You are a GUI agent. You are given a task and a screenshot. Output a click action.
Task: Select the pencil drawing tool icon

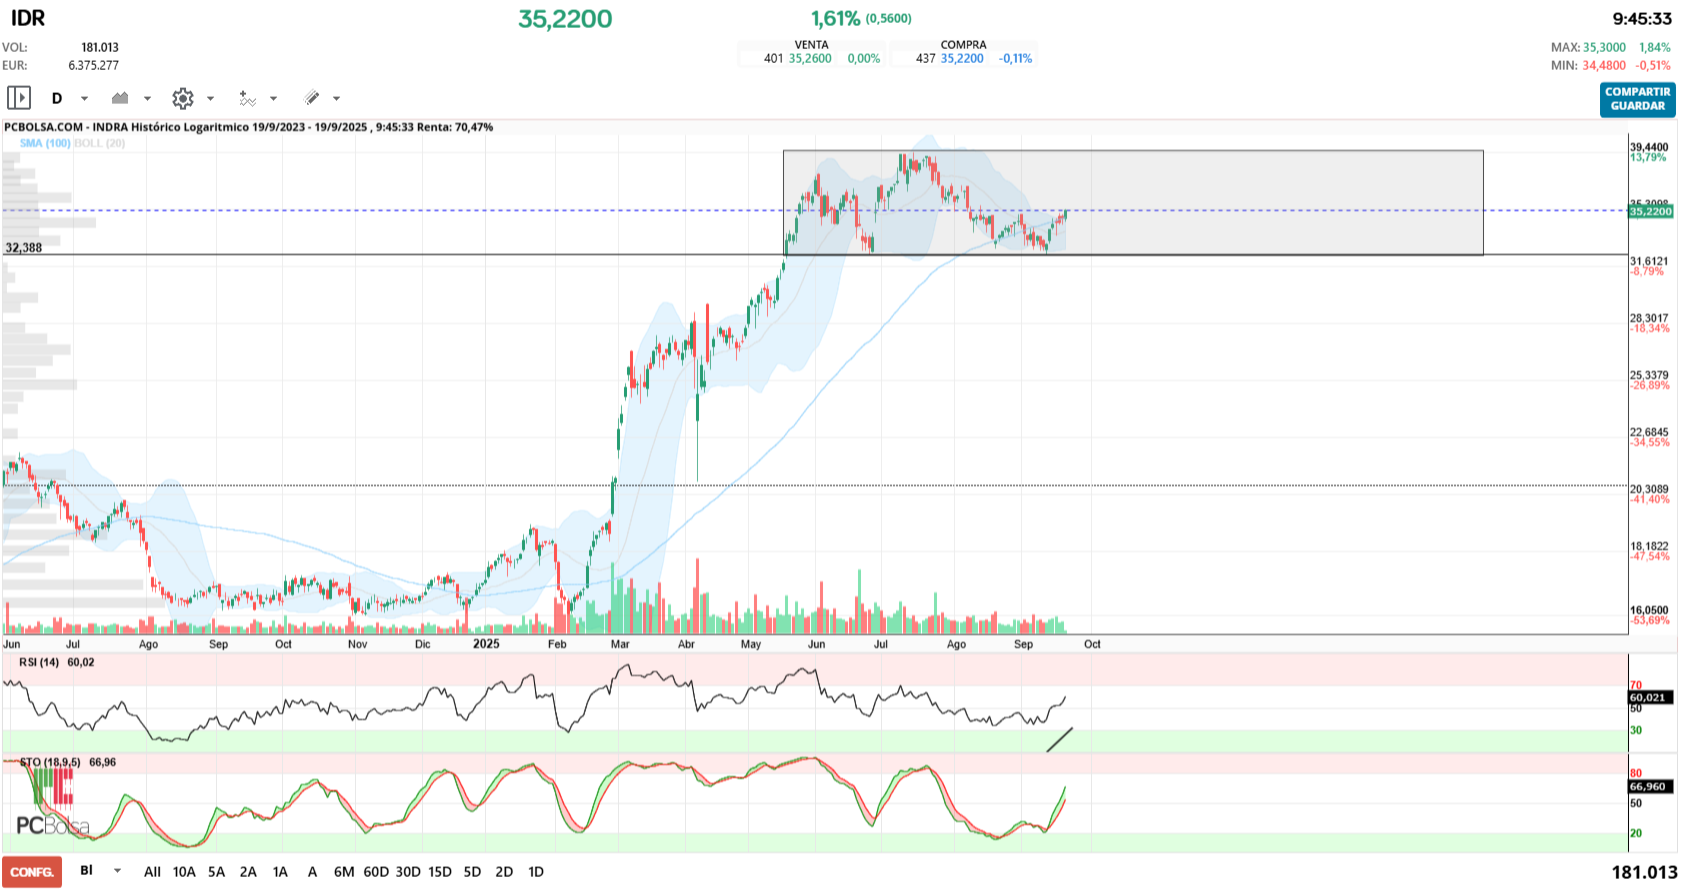pyautogui.click(x=311, y=98)
